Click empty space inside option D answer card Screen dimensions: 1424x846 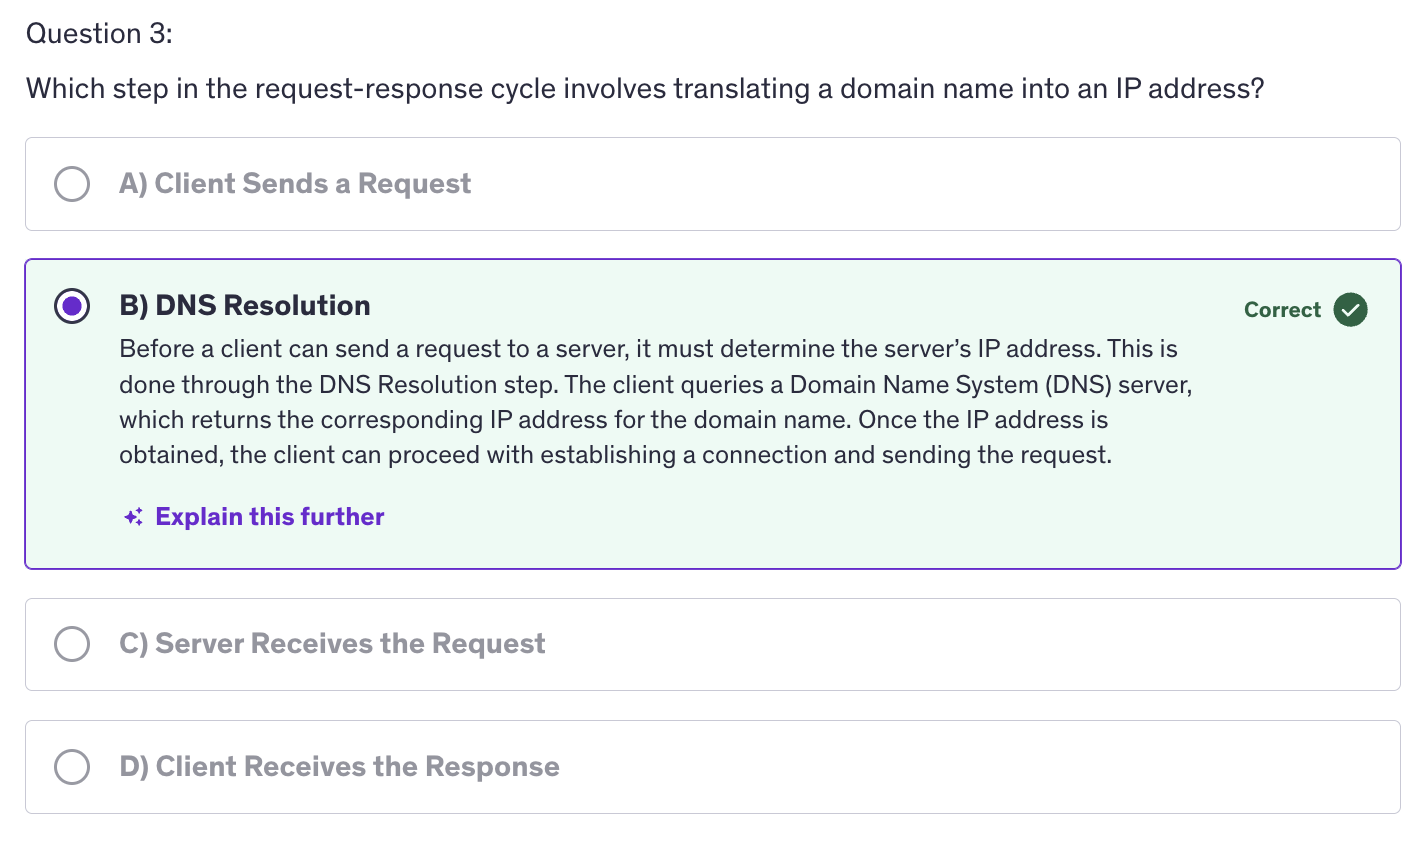(x=950, y=767)
